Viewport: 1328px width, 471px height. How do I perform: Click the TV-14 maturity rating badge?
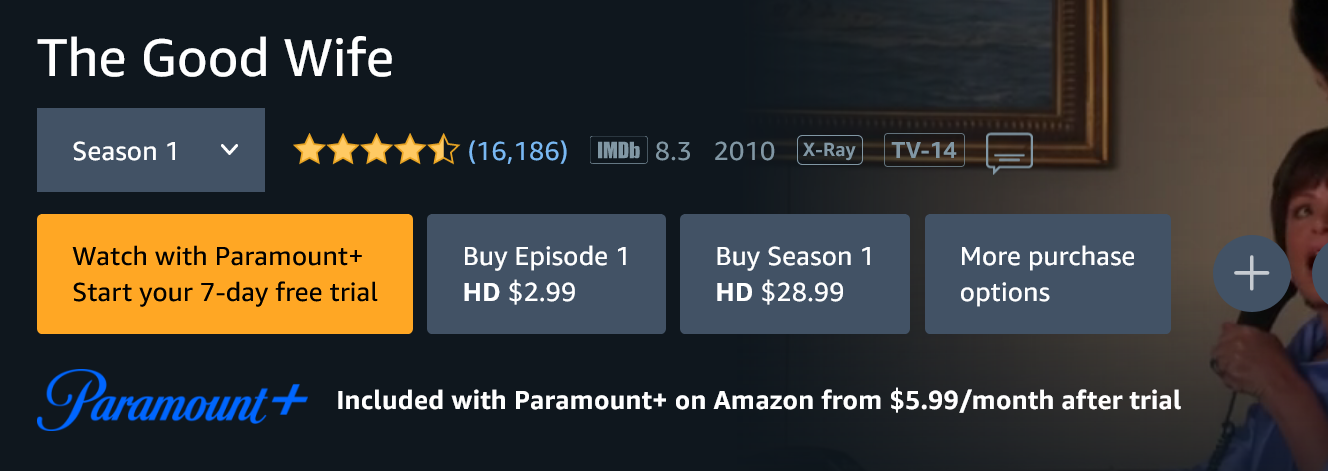click(924, 151)
